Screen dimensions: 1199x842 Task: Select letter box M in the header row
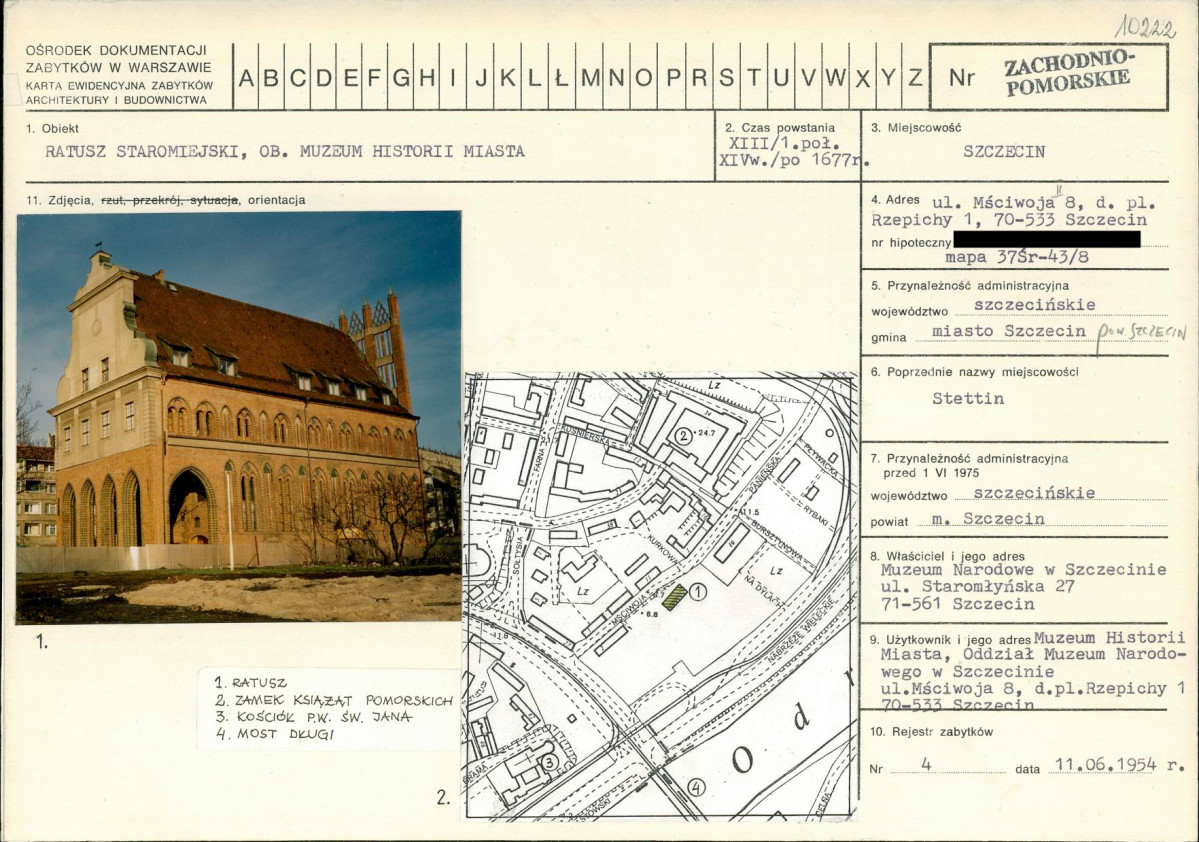pos(590,78)
